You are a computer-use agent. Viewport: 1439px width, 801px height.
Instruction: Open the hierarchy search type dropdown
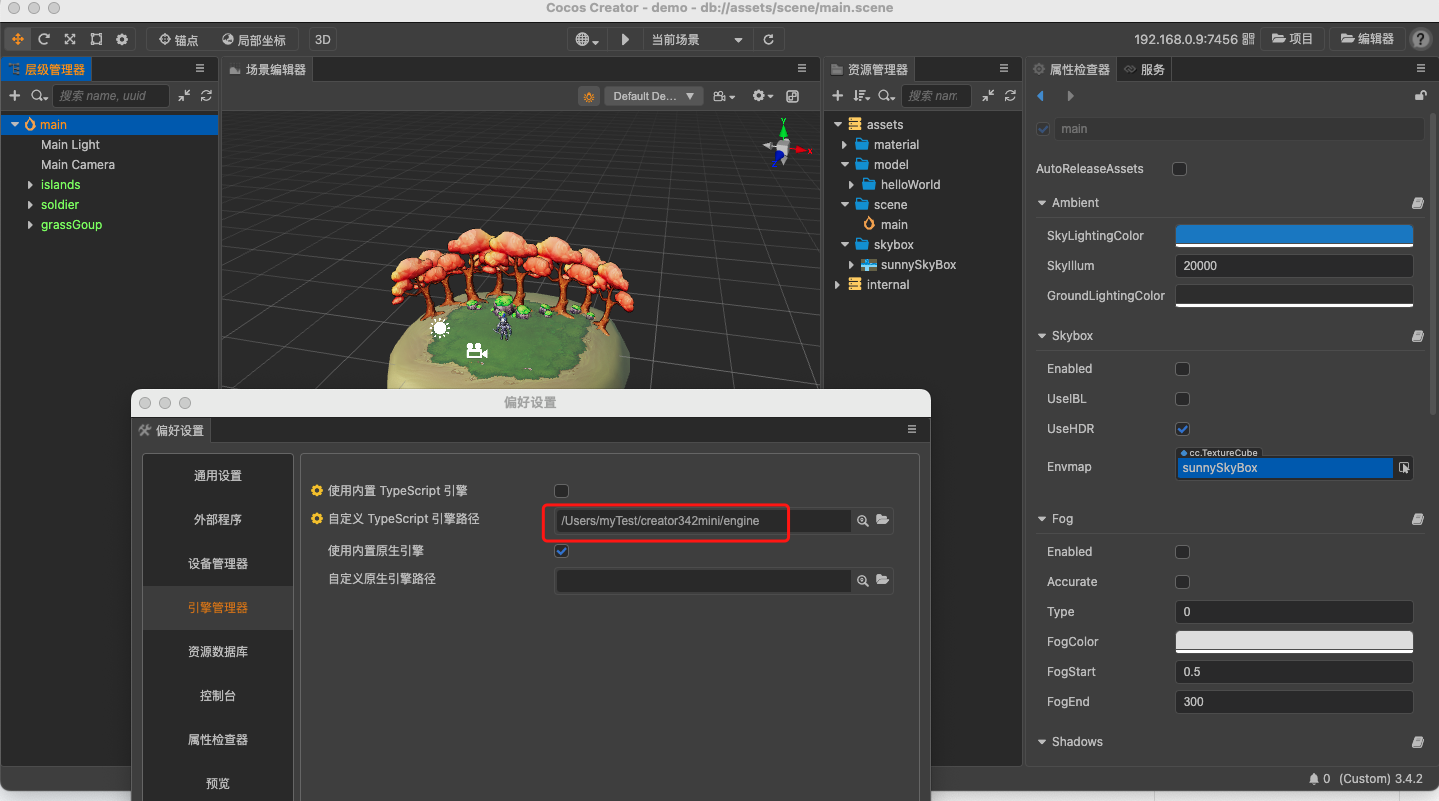coord(39,96)
